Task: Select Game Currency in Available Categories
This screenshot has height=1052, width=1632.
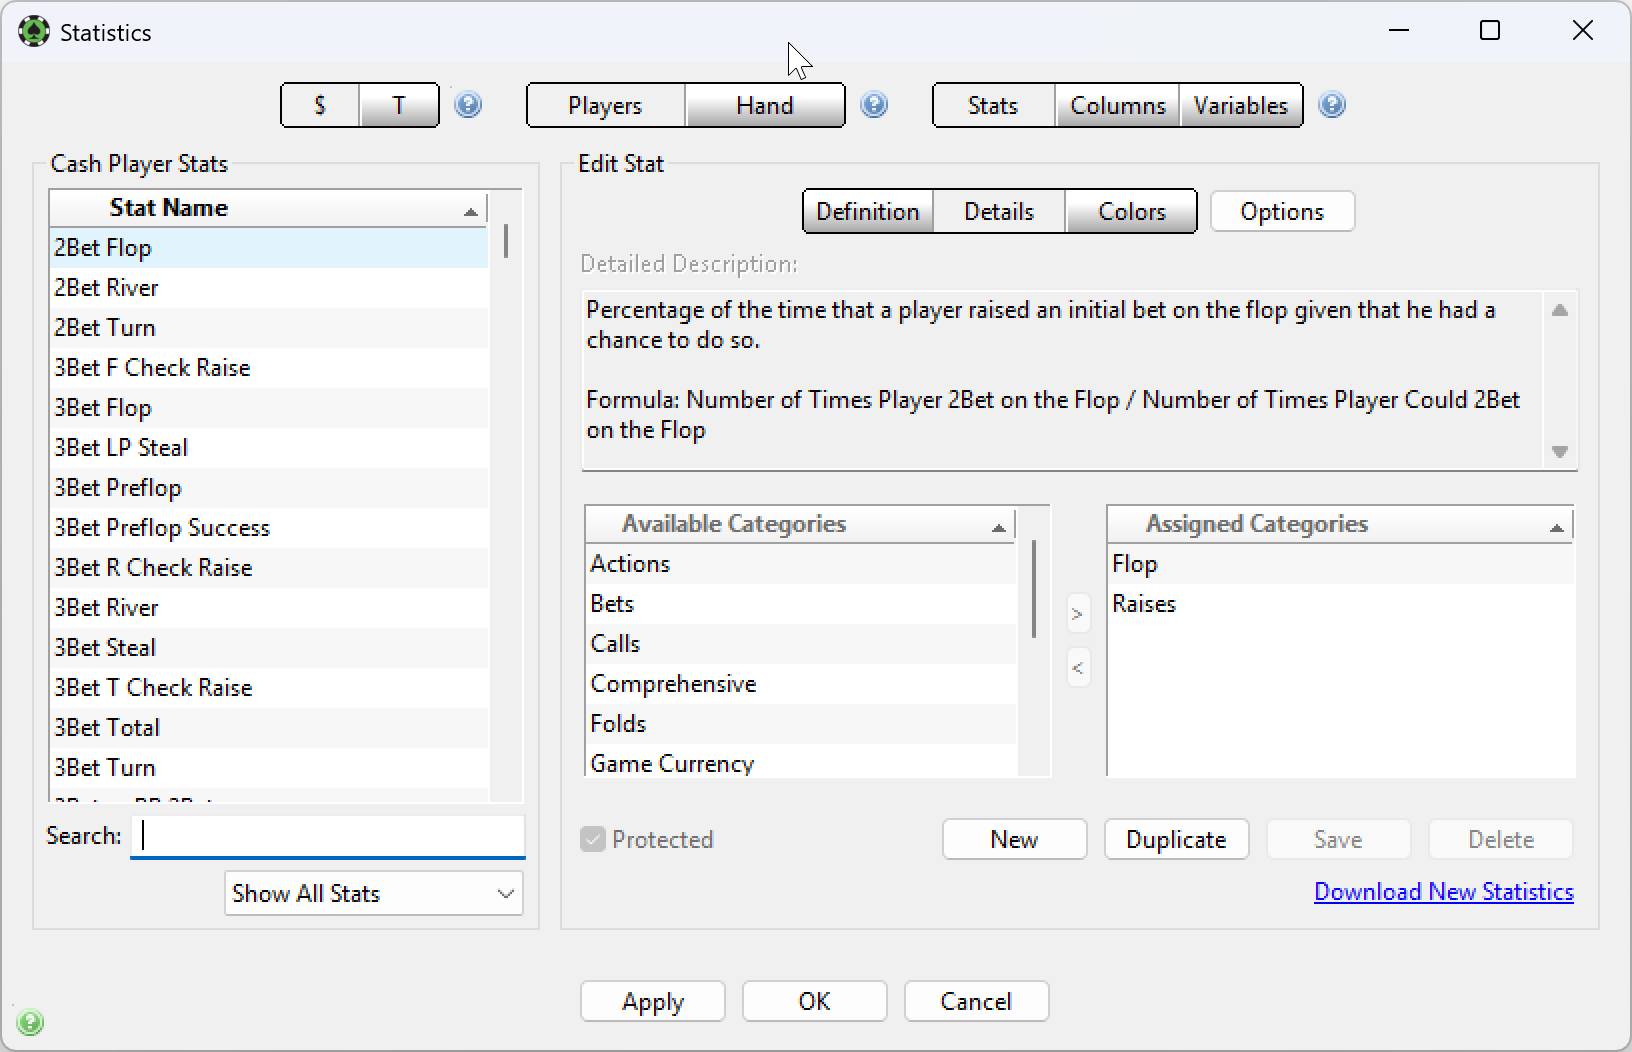Action: point(800,761)
